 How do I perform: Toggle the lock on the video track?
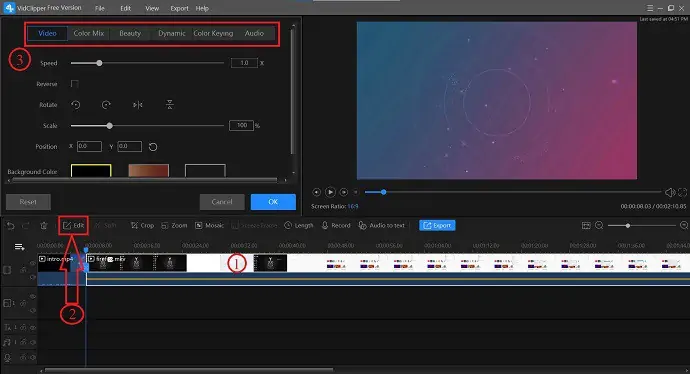tap(23, 269)
